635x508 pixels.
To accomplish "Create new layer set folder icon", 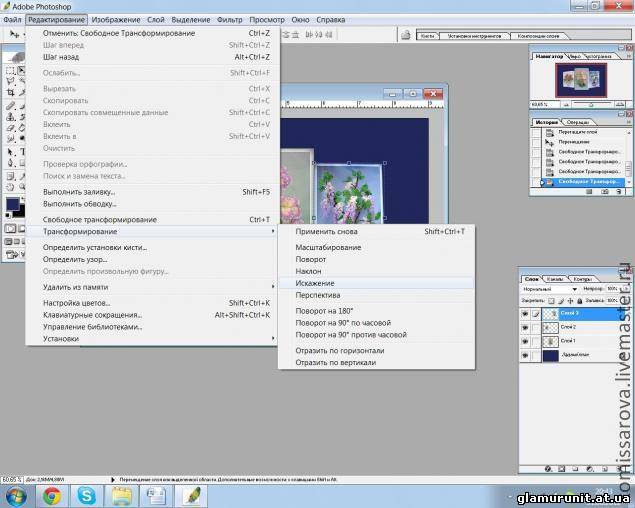I will tap(575, 469).
